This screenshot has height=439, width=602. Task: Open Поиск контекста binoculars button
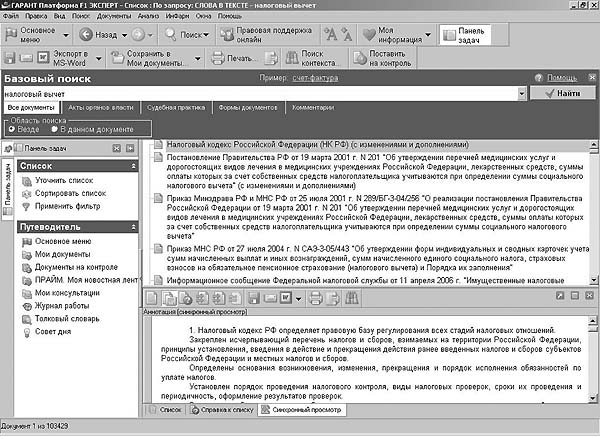[x=311, y=58]
